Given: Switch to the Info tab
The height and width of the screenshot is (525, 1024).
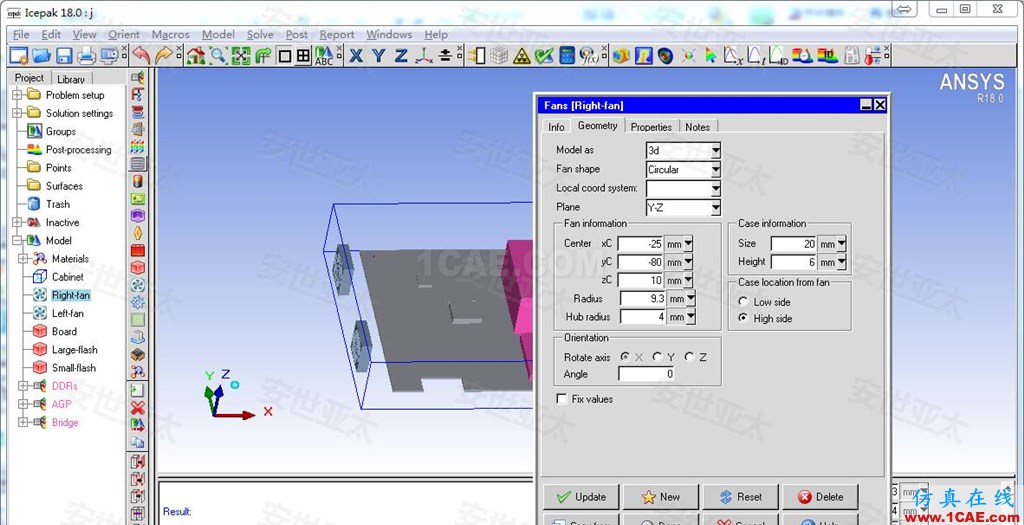Looking at the screenshot, I should [x=556, y=127].
